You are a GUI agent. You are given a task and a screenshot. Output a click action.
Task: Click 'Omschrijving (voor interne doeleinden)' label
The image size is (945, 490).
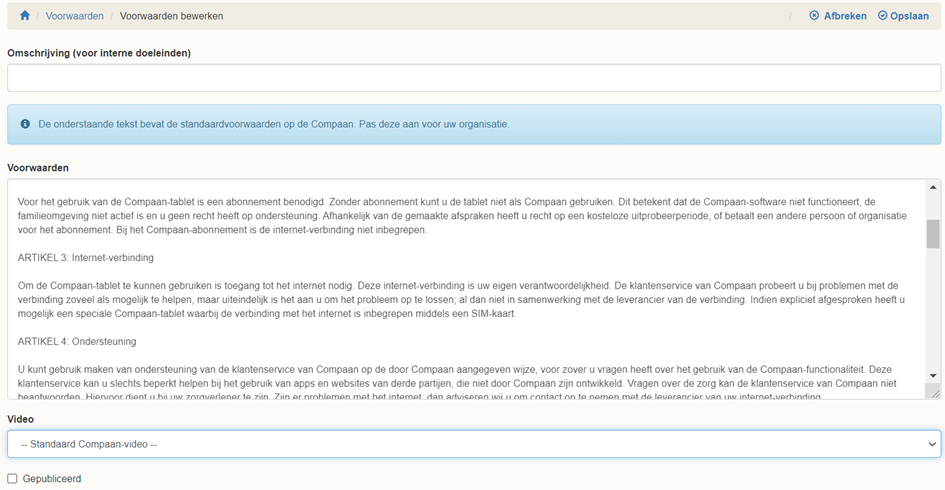[99, 53]
